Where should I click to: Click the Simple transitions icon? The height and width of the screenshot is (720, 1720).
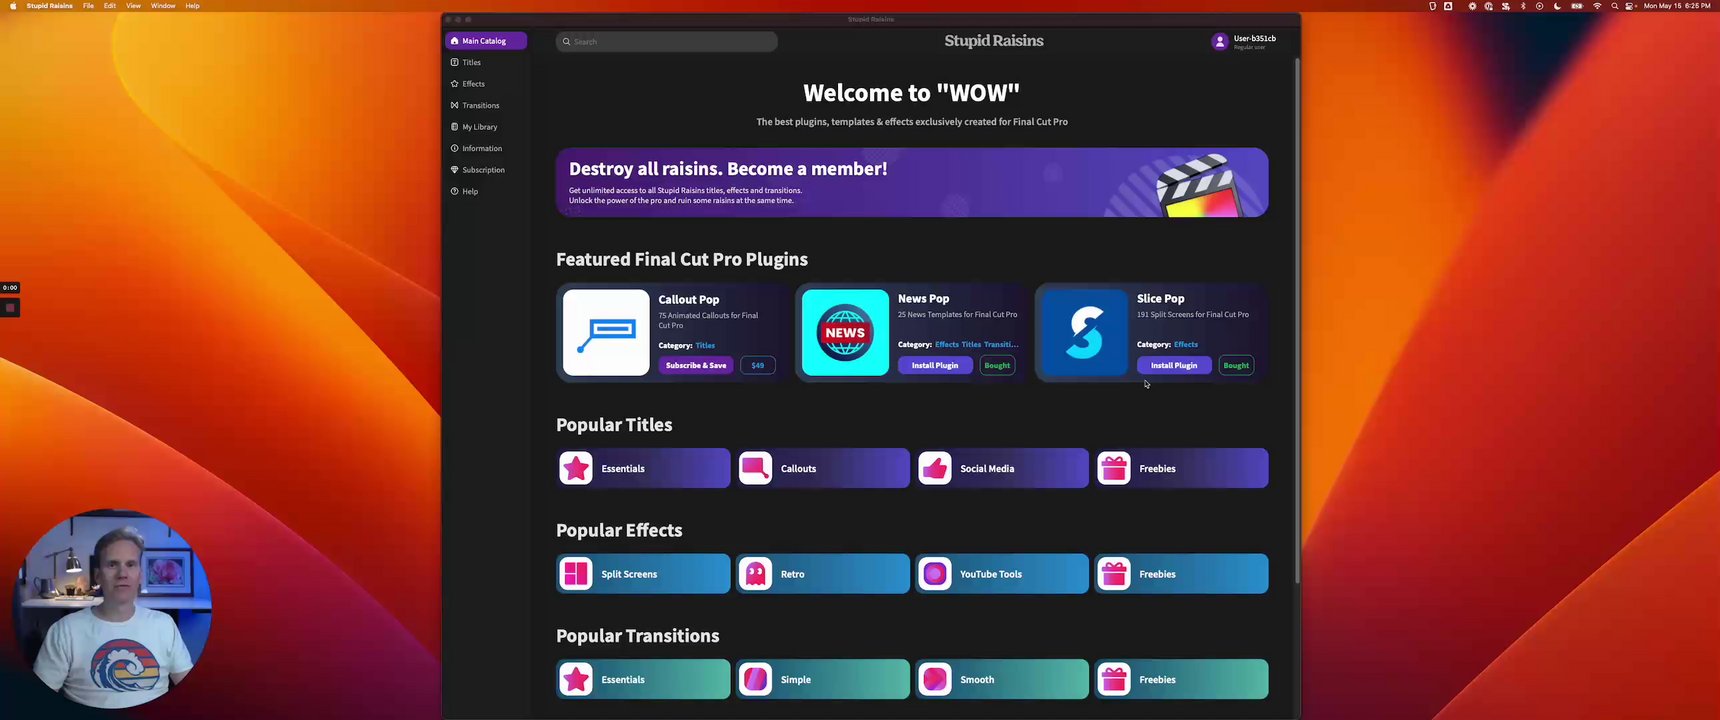tap(755, 679)
